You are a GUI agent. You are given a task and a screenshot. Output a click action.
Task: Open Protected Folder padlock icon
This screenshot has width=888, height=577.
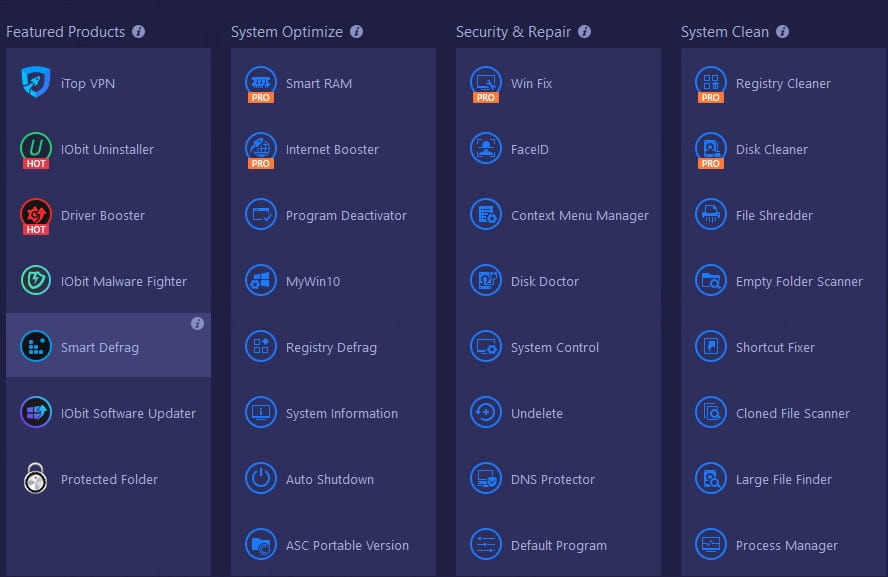point(35,478)
